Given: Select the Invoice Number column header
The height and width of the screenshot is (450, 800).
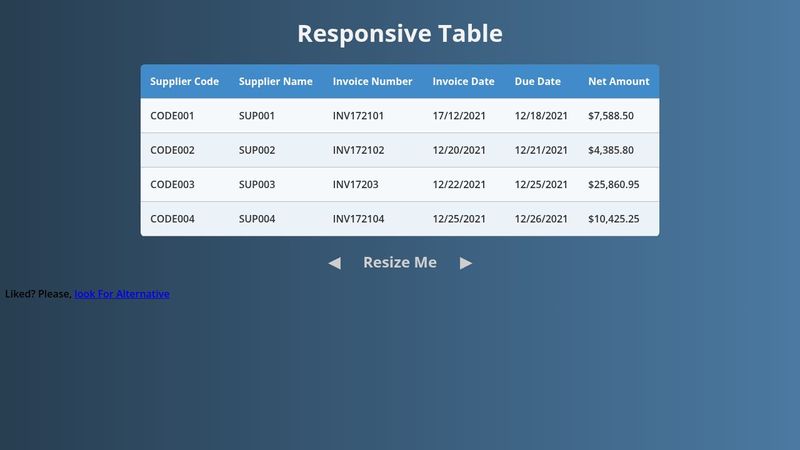Looking at the screenshot, I should click(372, 82).
